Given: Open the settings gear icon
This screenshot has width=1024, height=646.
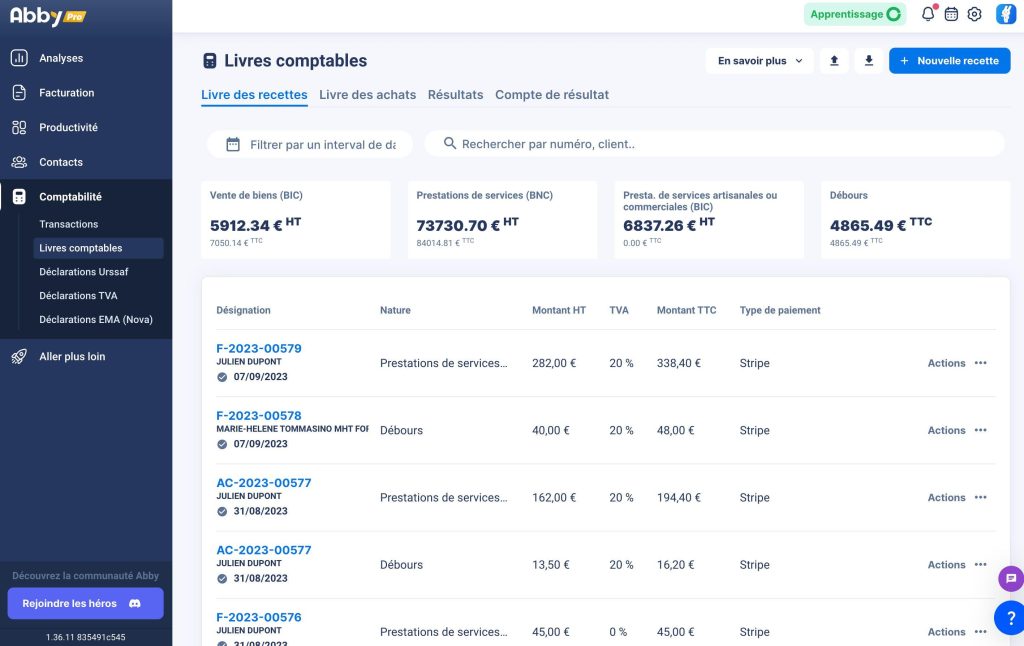Looking at the screenshot, I should [x=974, y=14].
